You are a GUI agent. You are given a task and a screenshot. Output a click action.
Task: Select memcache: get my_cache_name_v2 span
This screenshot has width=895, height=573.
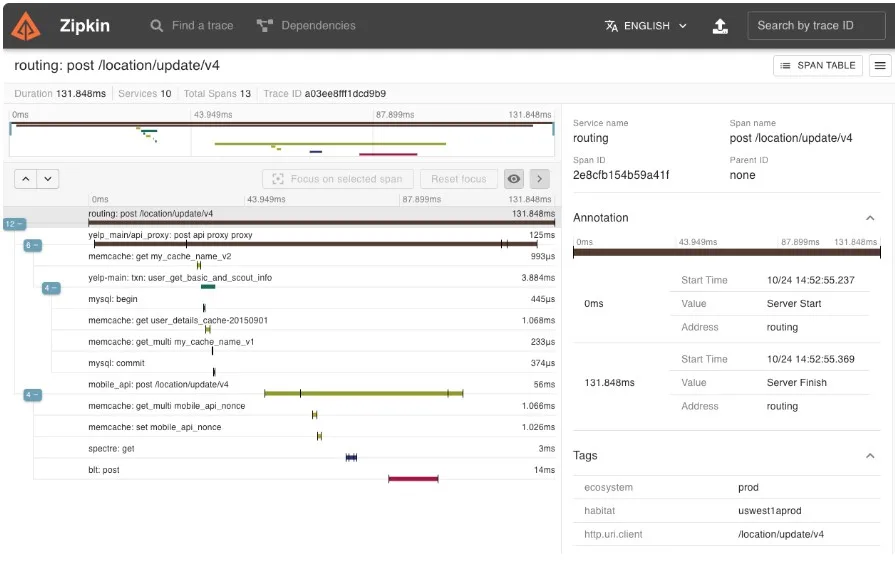point(321,260)
